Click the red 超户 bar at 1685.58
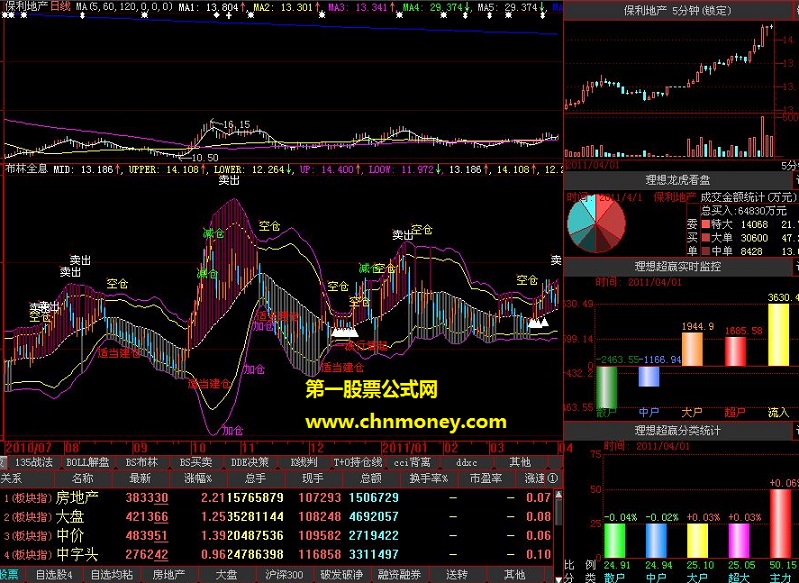The image size is (799, 583). point(735,351)
